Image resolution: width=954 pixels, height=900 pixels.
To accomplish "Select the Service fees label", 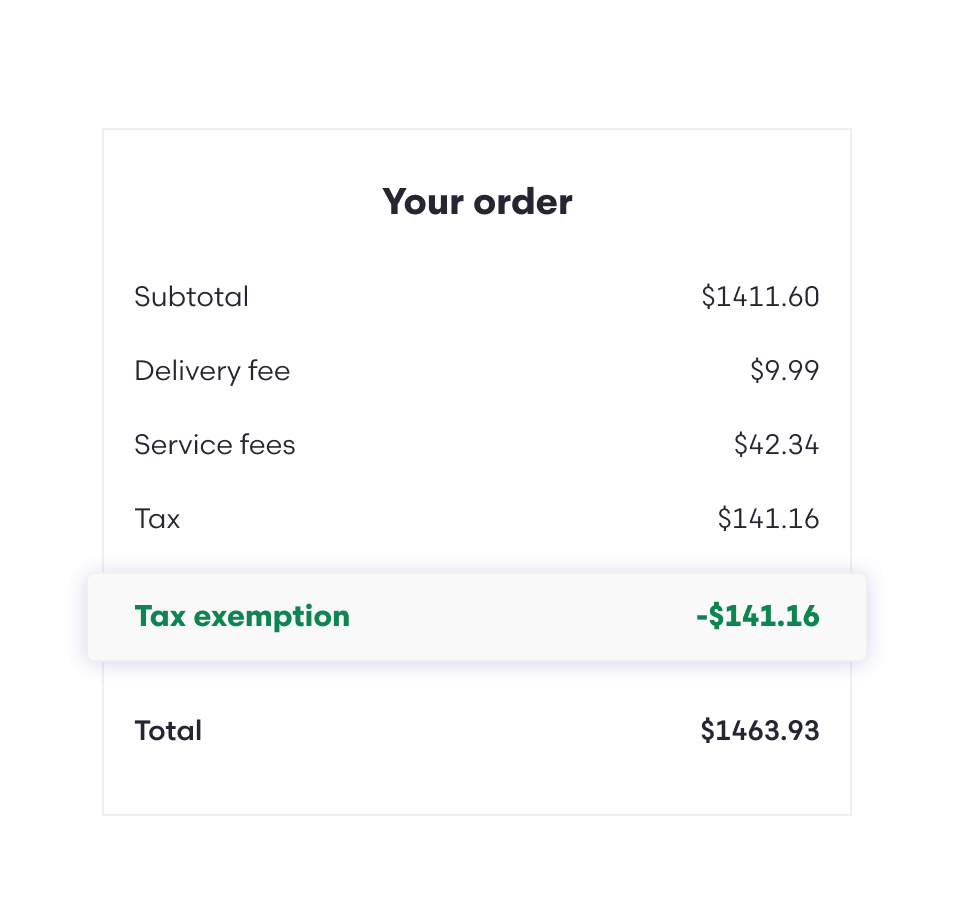I will click(x=215, y=445).
